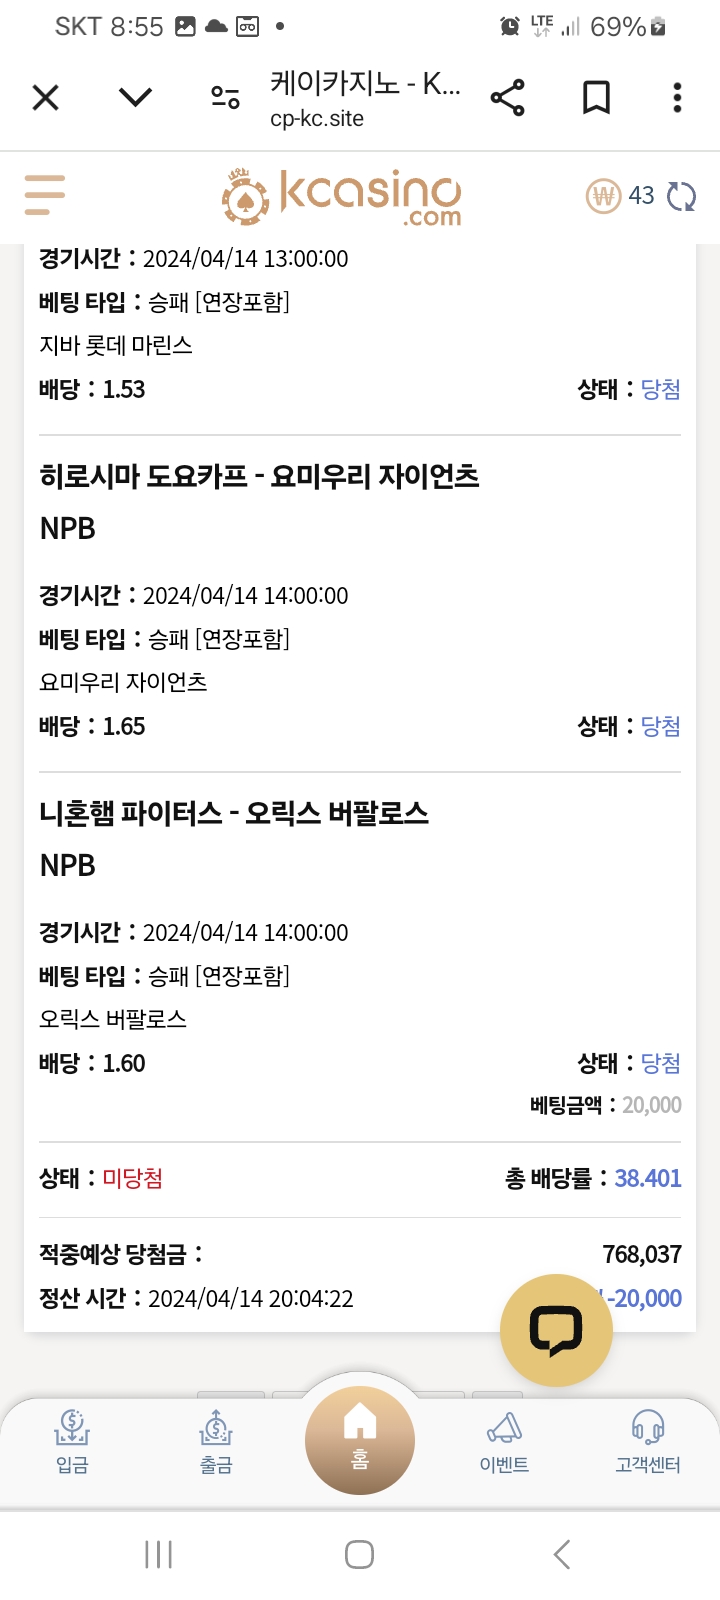Image resolution: width=720 pixels, height=1600 pixels.
Task: Open site settings tune icon
Action: click(x=225, y=98)
